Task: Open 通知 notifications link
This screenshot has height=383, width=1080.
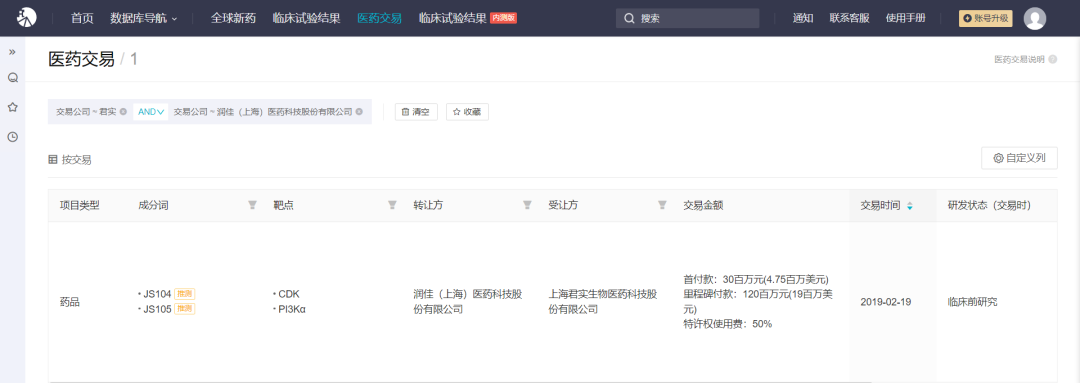Action: click(803, 19)
